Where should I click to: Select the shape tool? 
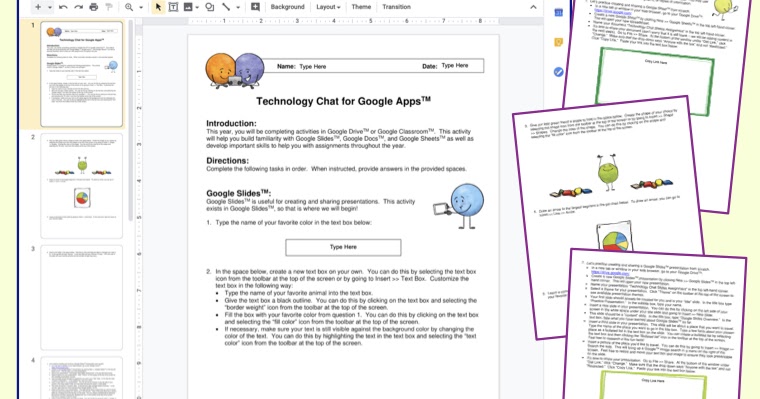(x=209, y=7)
